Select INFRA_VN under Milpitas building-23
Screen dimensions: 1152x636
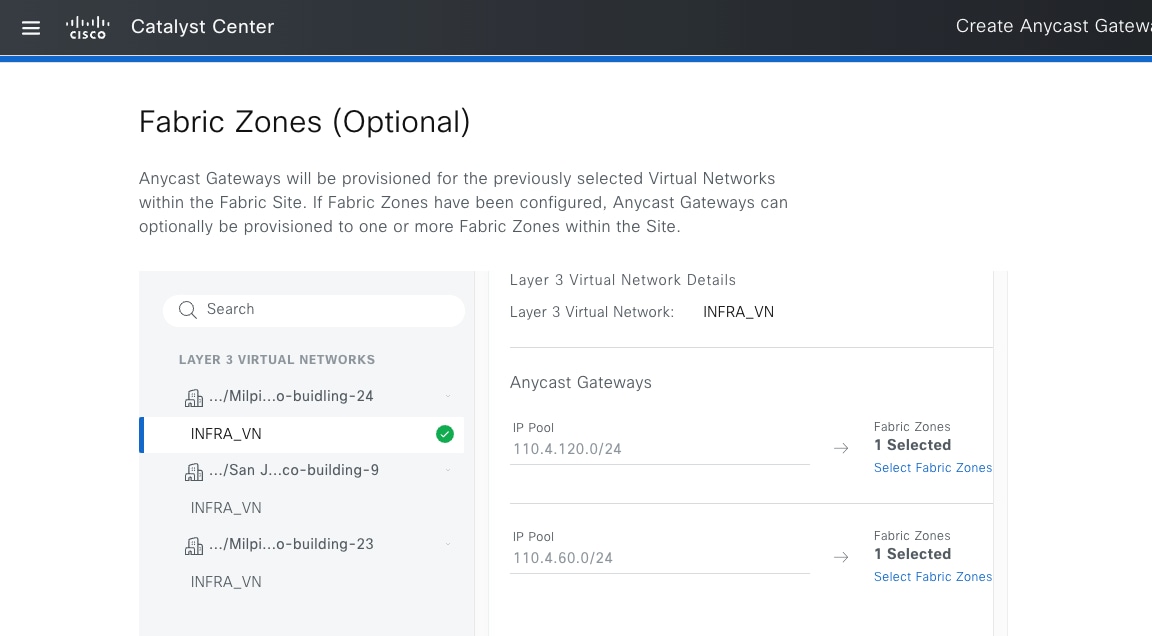coord(226,582)
